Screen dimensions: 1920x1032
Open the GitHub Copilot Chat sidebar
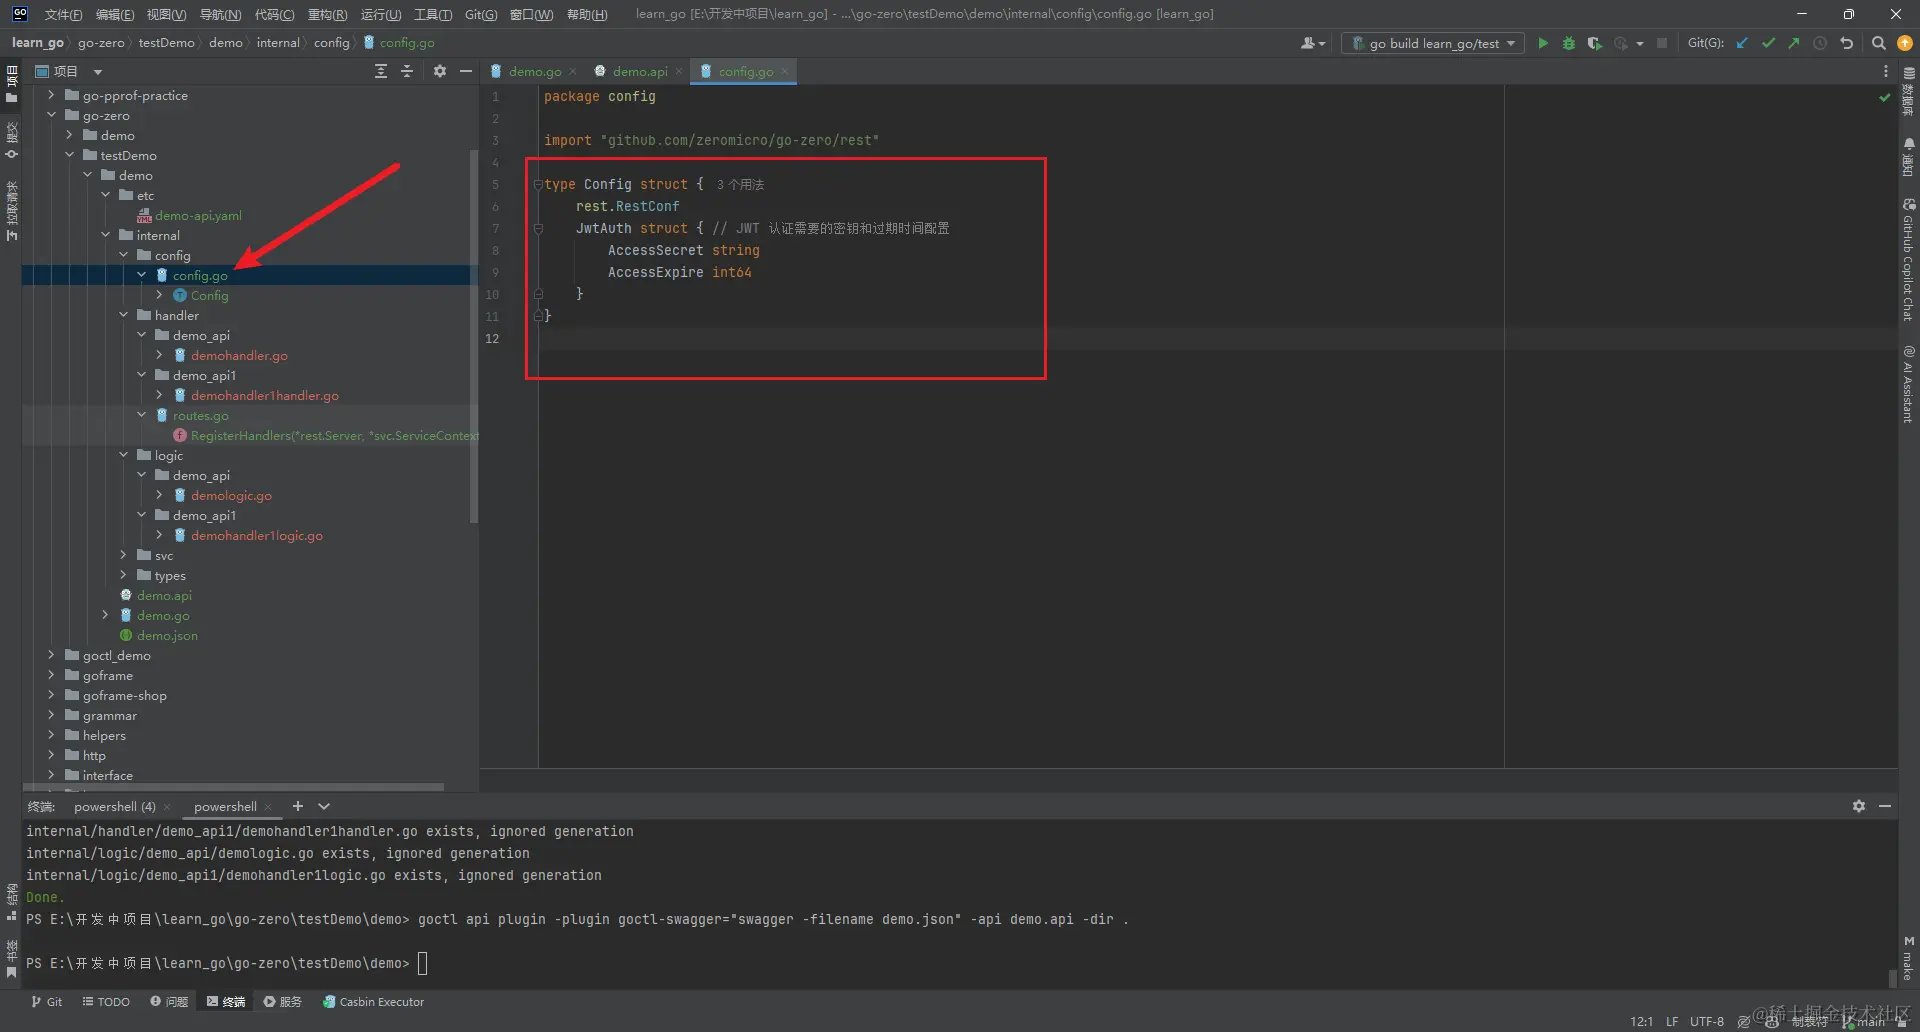click(1908, 260)
